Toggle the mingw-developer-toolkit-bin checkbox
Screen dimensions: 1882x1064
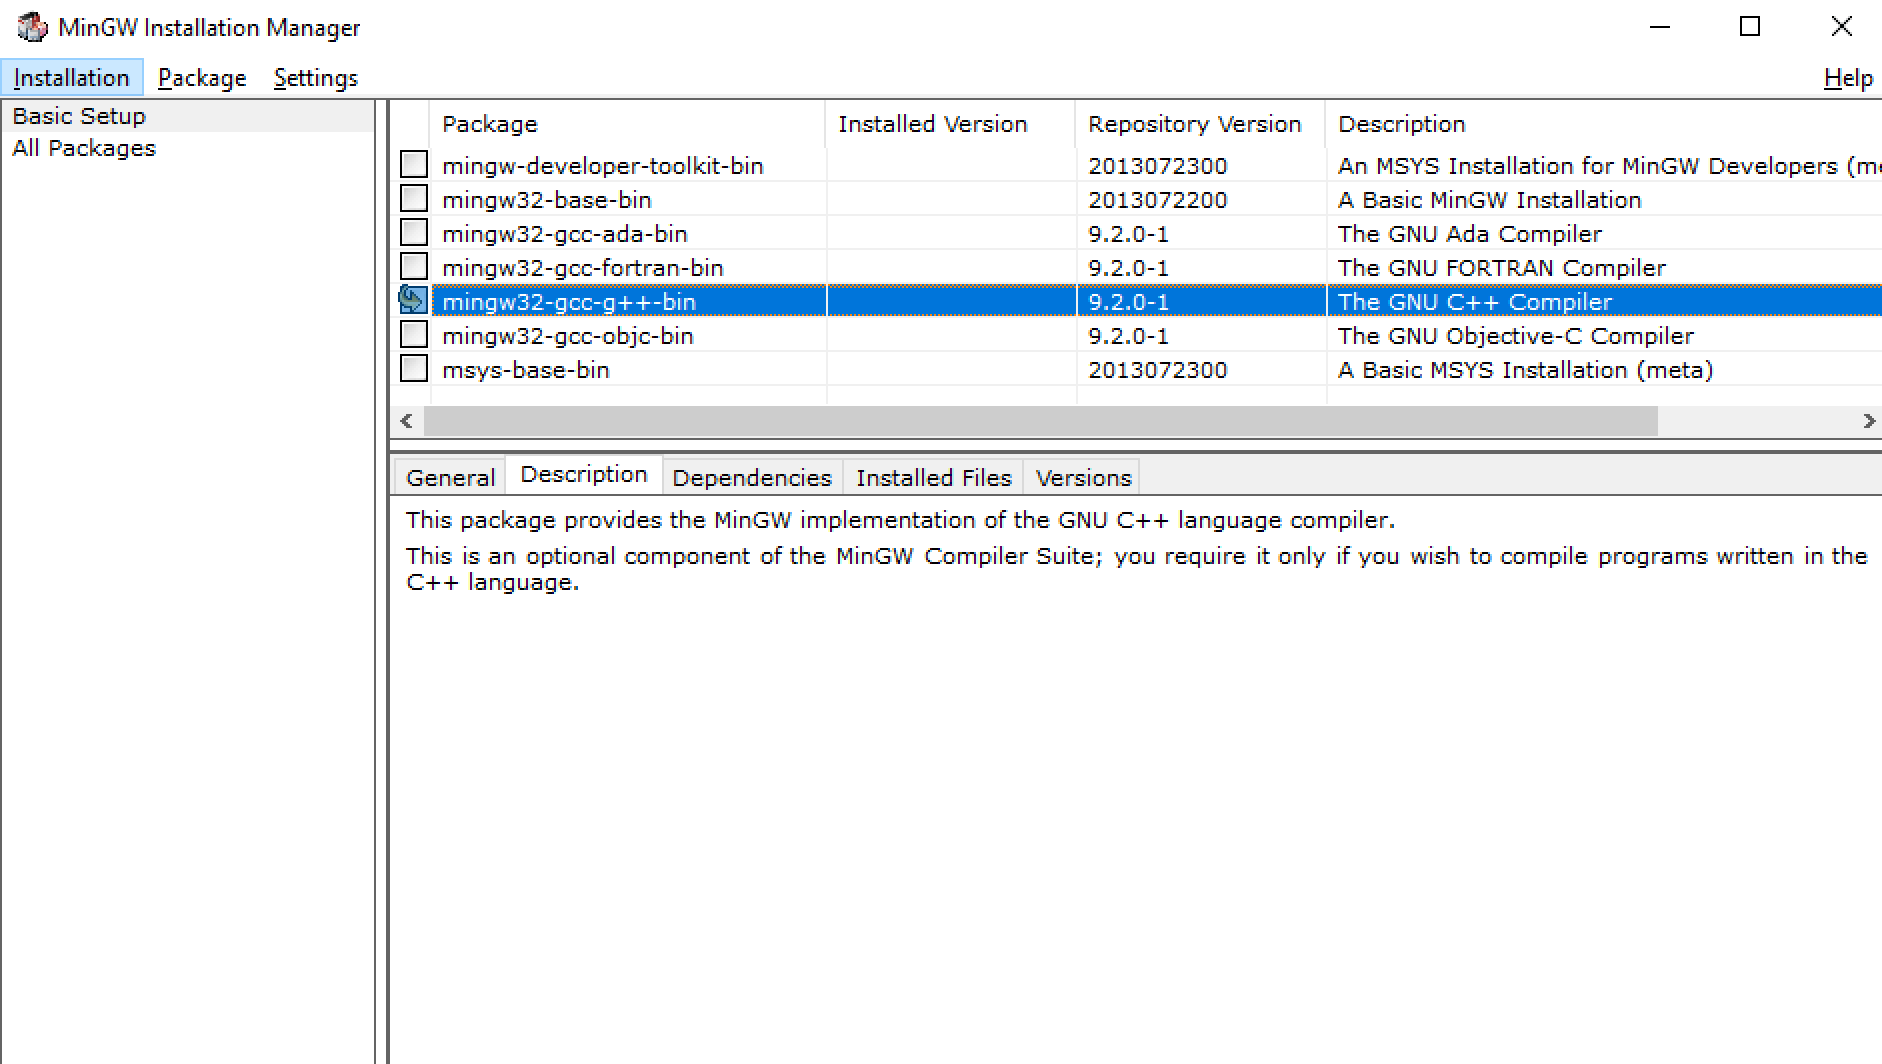click(x=414, y=164)
